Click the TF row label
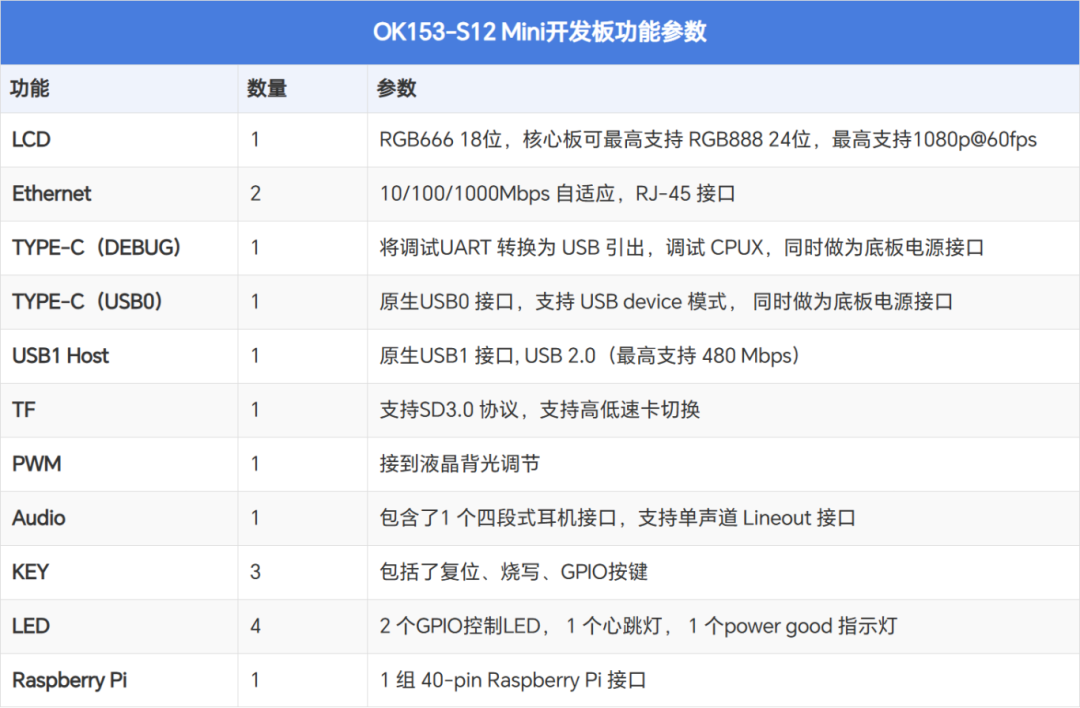Screen dimensions: 1080x708 point(22,410)
